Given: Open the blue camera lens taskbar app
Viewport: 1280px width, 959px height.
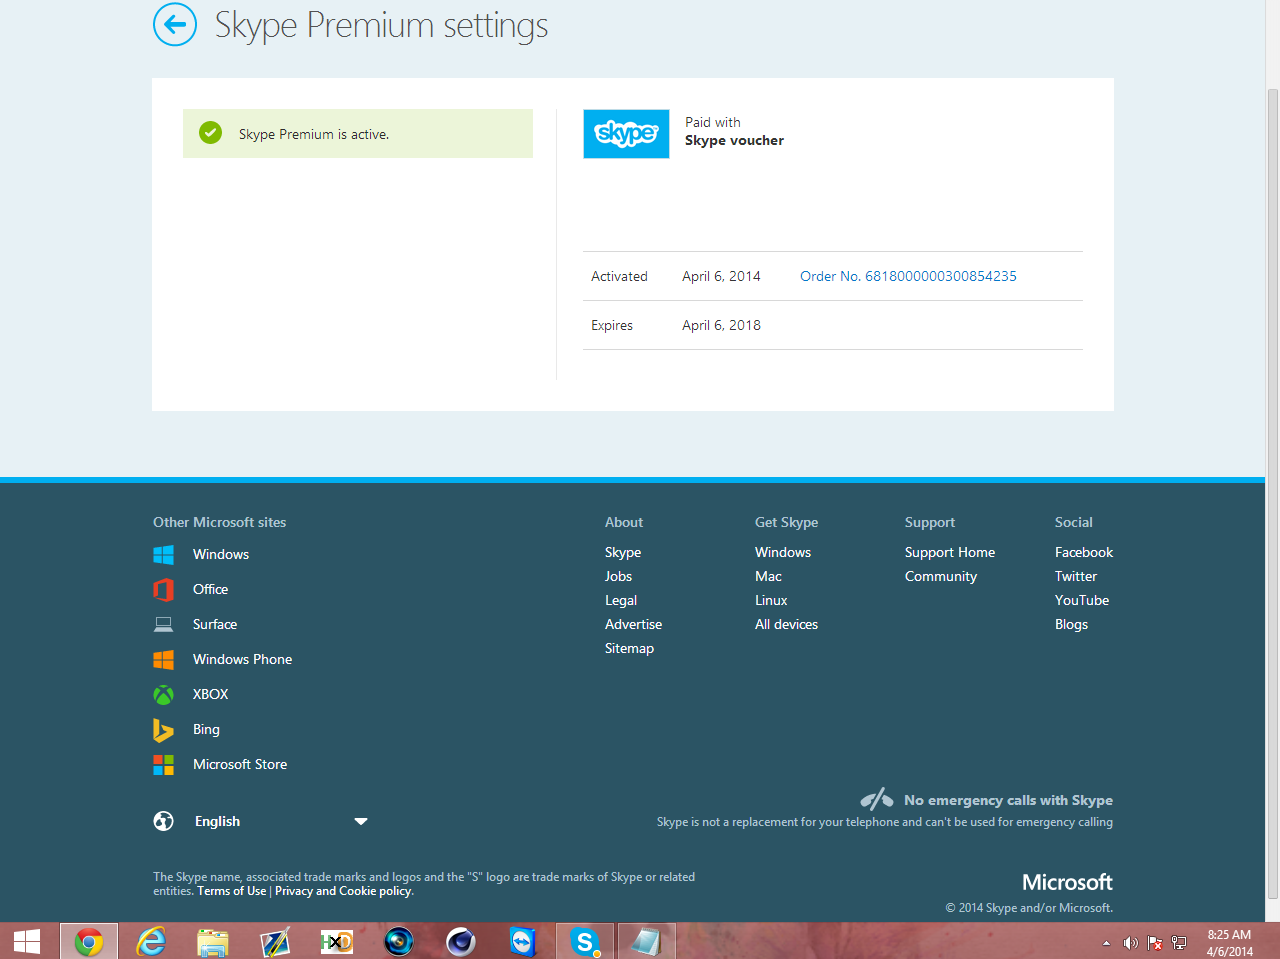Looking at the screenshot, I should pos(399,941).
